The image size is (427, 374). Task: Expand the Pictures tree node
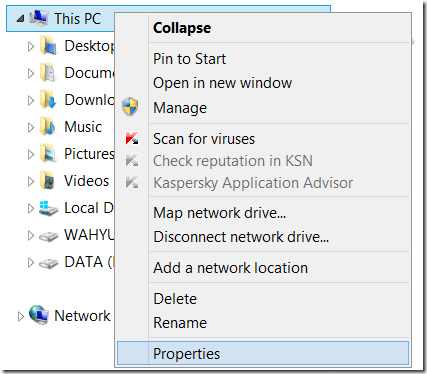click(31, 154)
